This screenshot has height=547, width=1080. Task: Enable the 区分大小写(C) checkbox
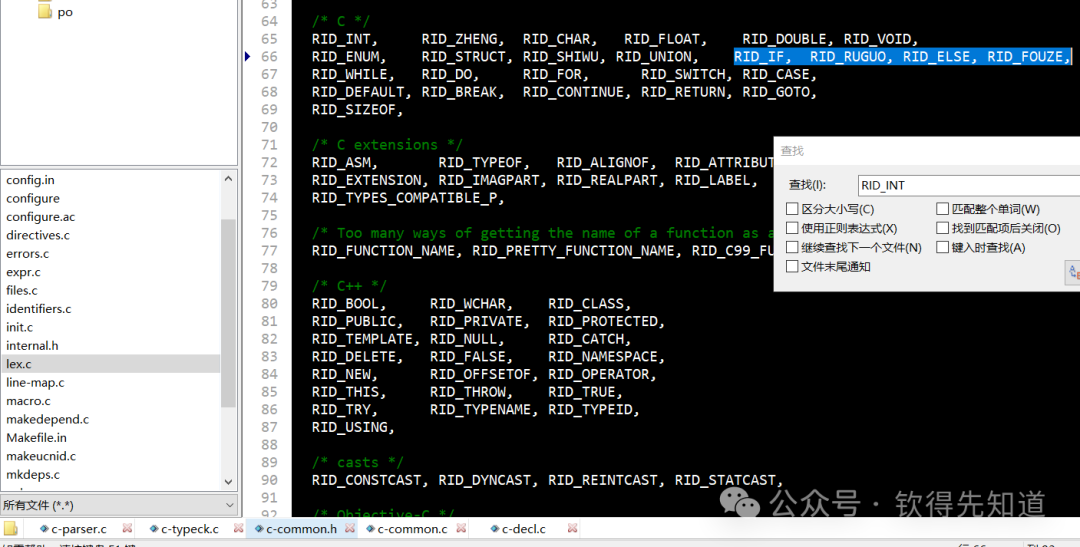[792, 209]
